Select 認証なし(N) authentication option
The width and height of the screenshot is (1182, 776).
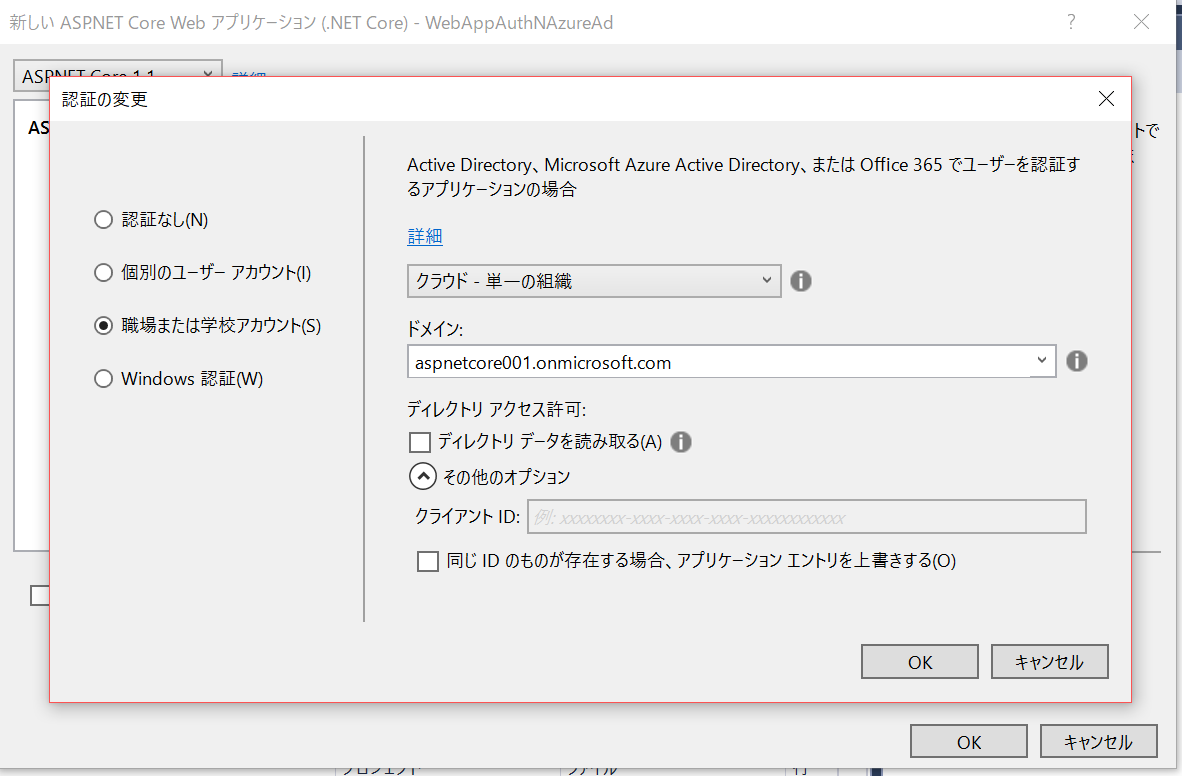[x=103, y=219]
